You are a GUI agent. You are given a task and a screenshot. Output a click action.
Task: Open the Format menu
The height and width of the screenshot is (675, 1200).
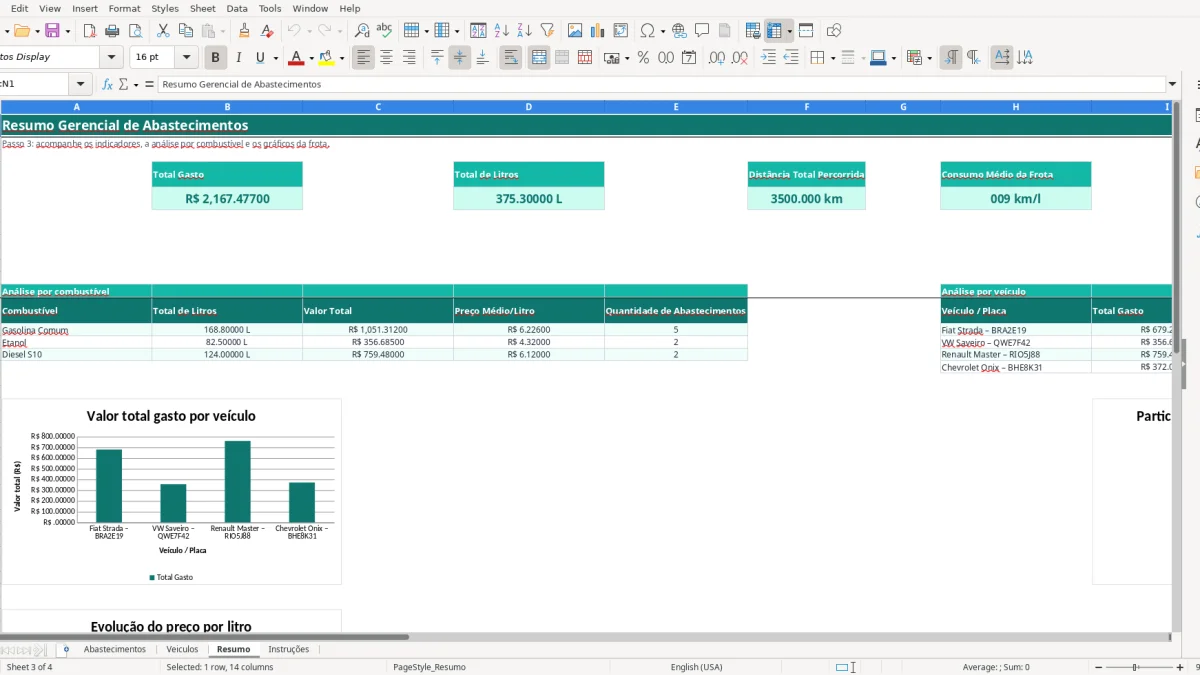[x=125, y=8]
